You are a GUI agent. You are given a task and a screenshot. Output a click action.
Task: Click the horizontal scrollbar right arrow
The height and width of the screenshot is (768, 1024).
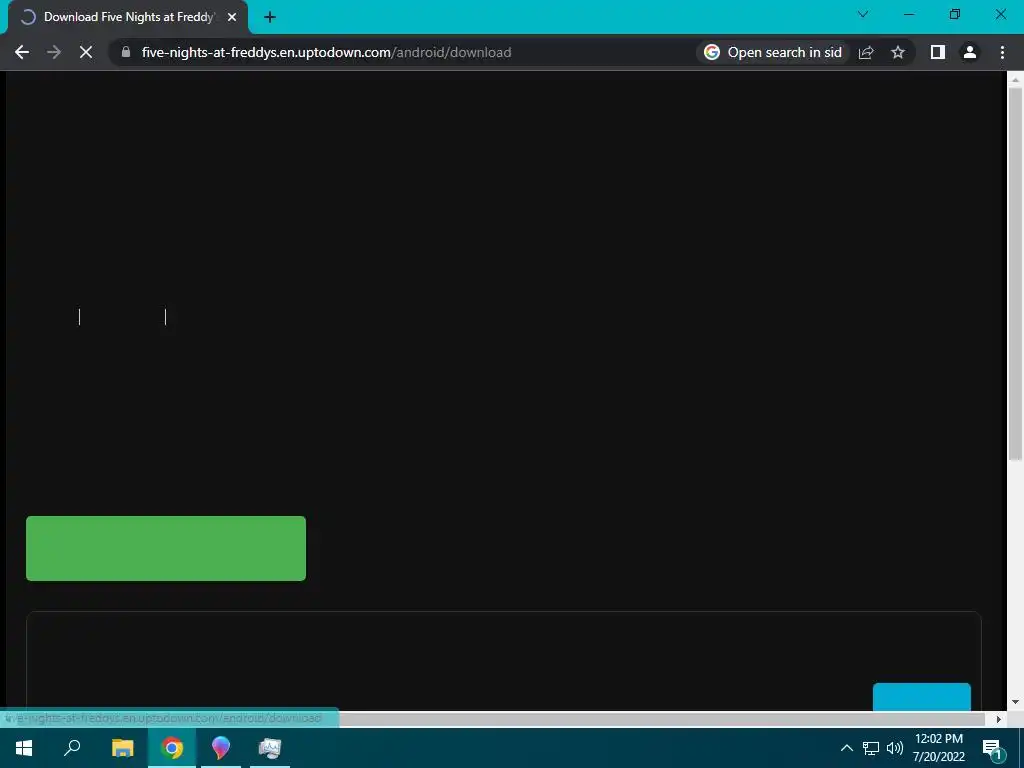pyautogui.click(x=999, y=719)
